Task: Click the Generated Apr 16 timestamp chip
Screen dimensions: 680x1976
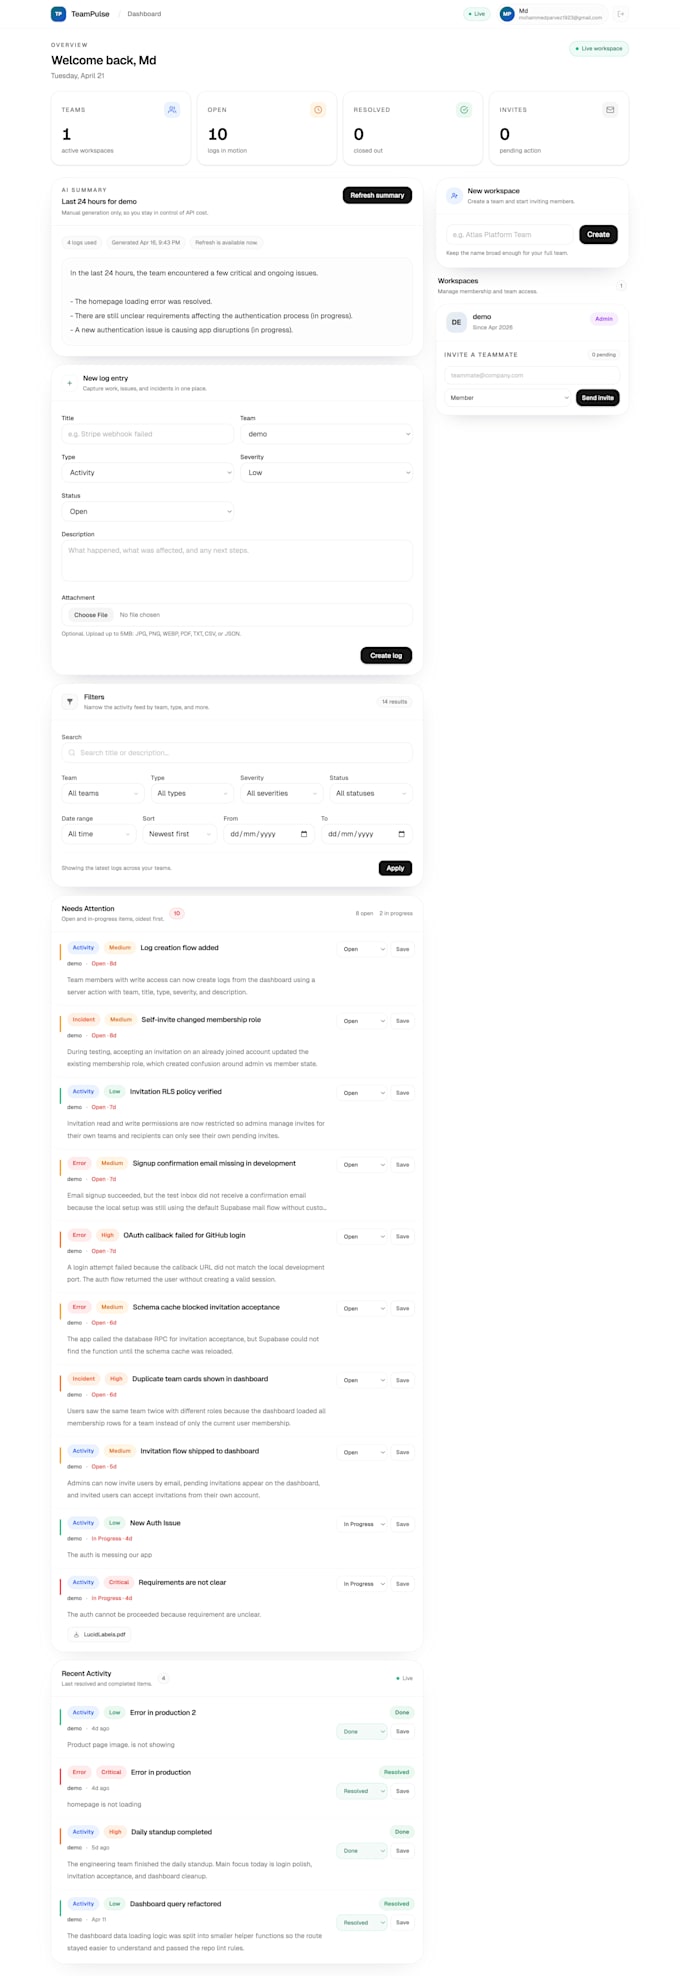Action: point(146,243)
